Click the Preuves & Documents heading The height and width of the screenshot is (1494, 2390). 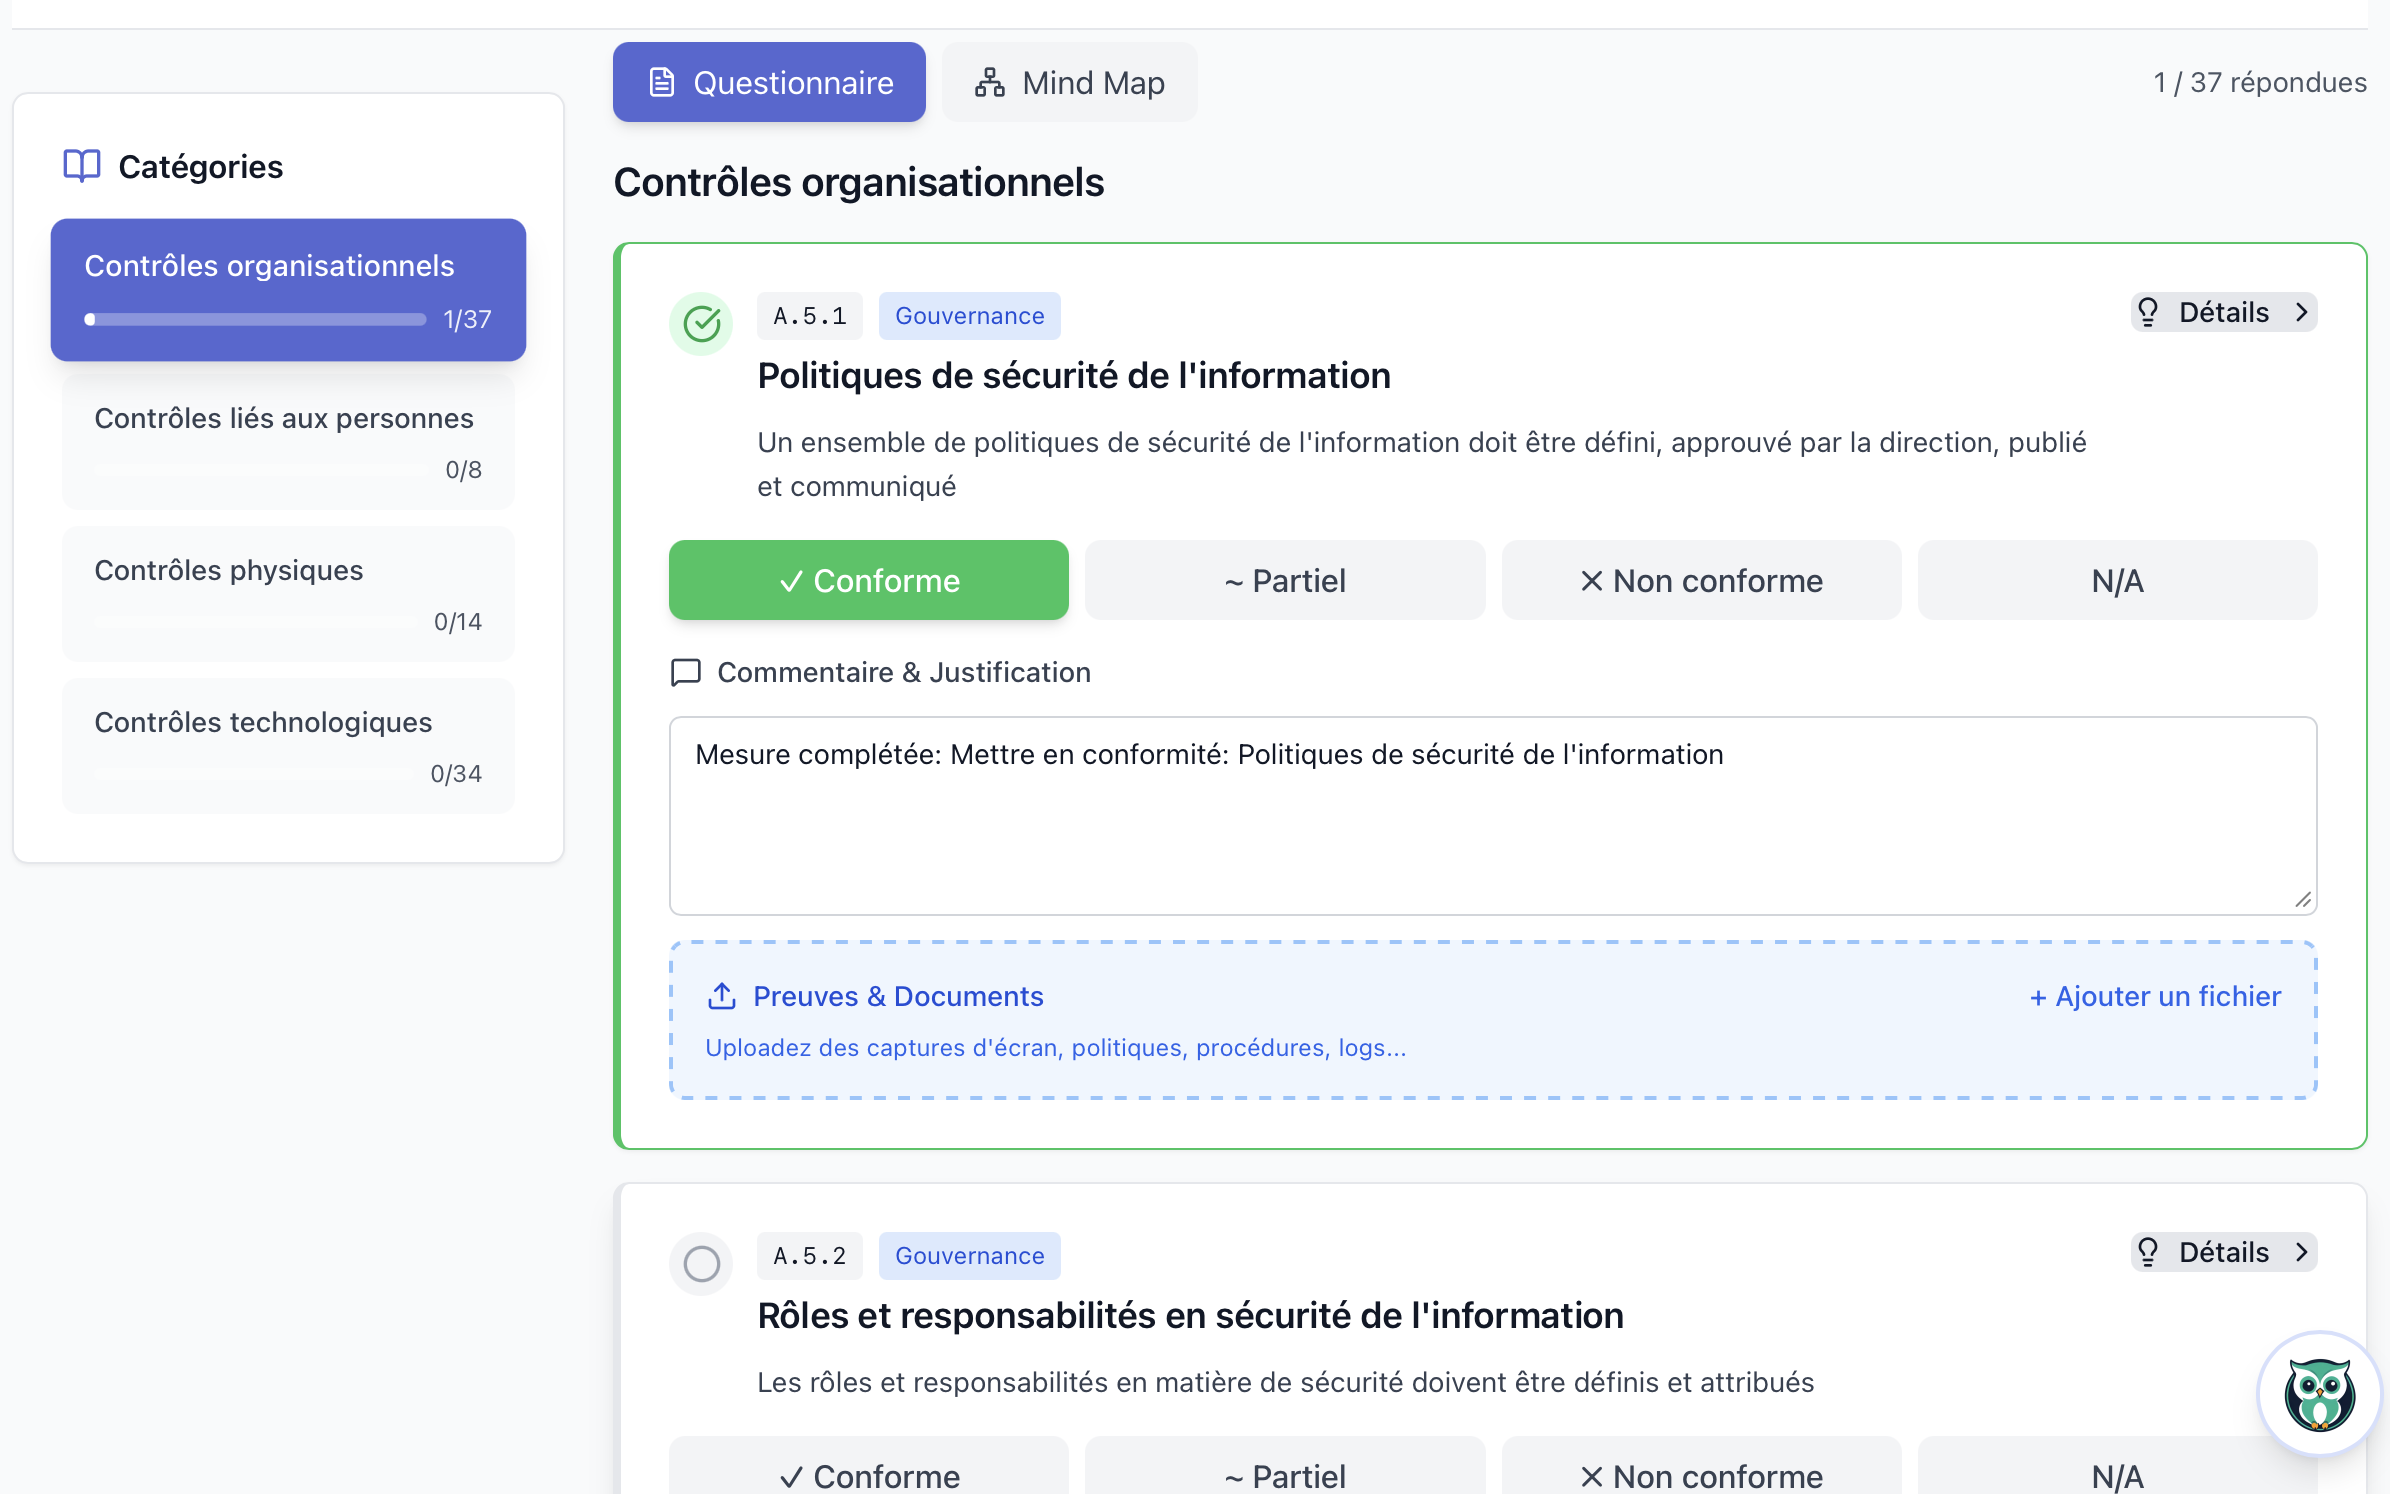pyautogui.click(x=898, y=996)
